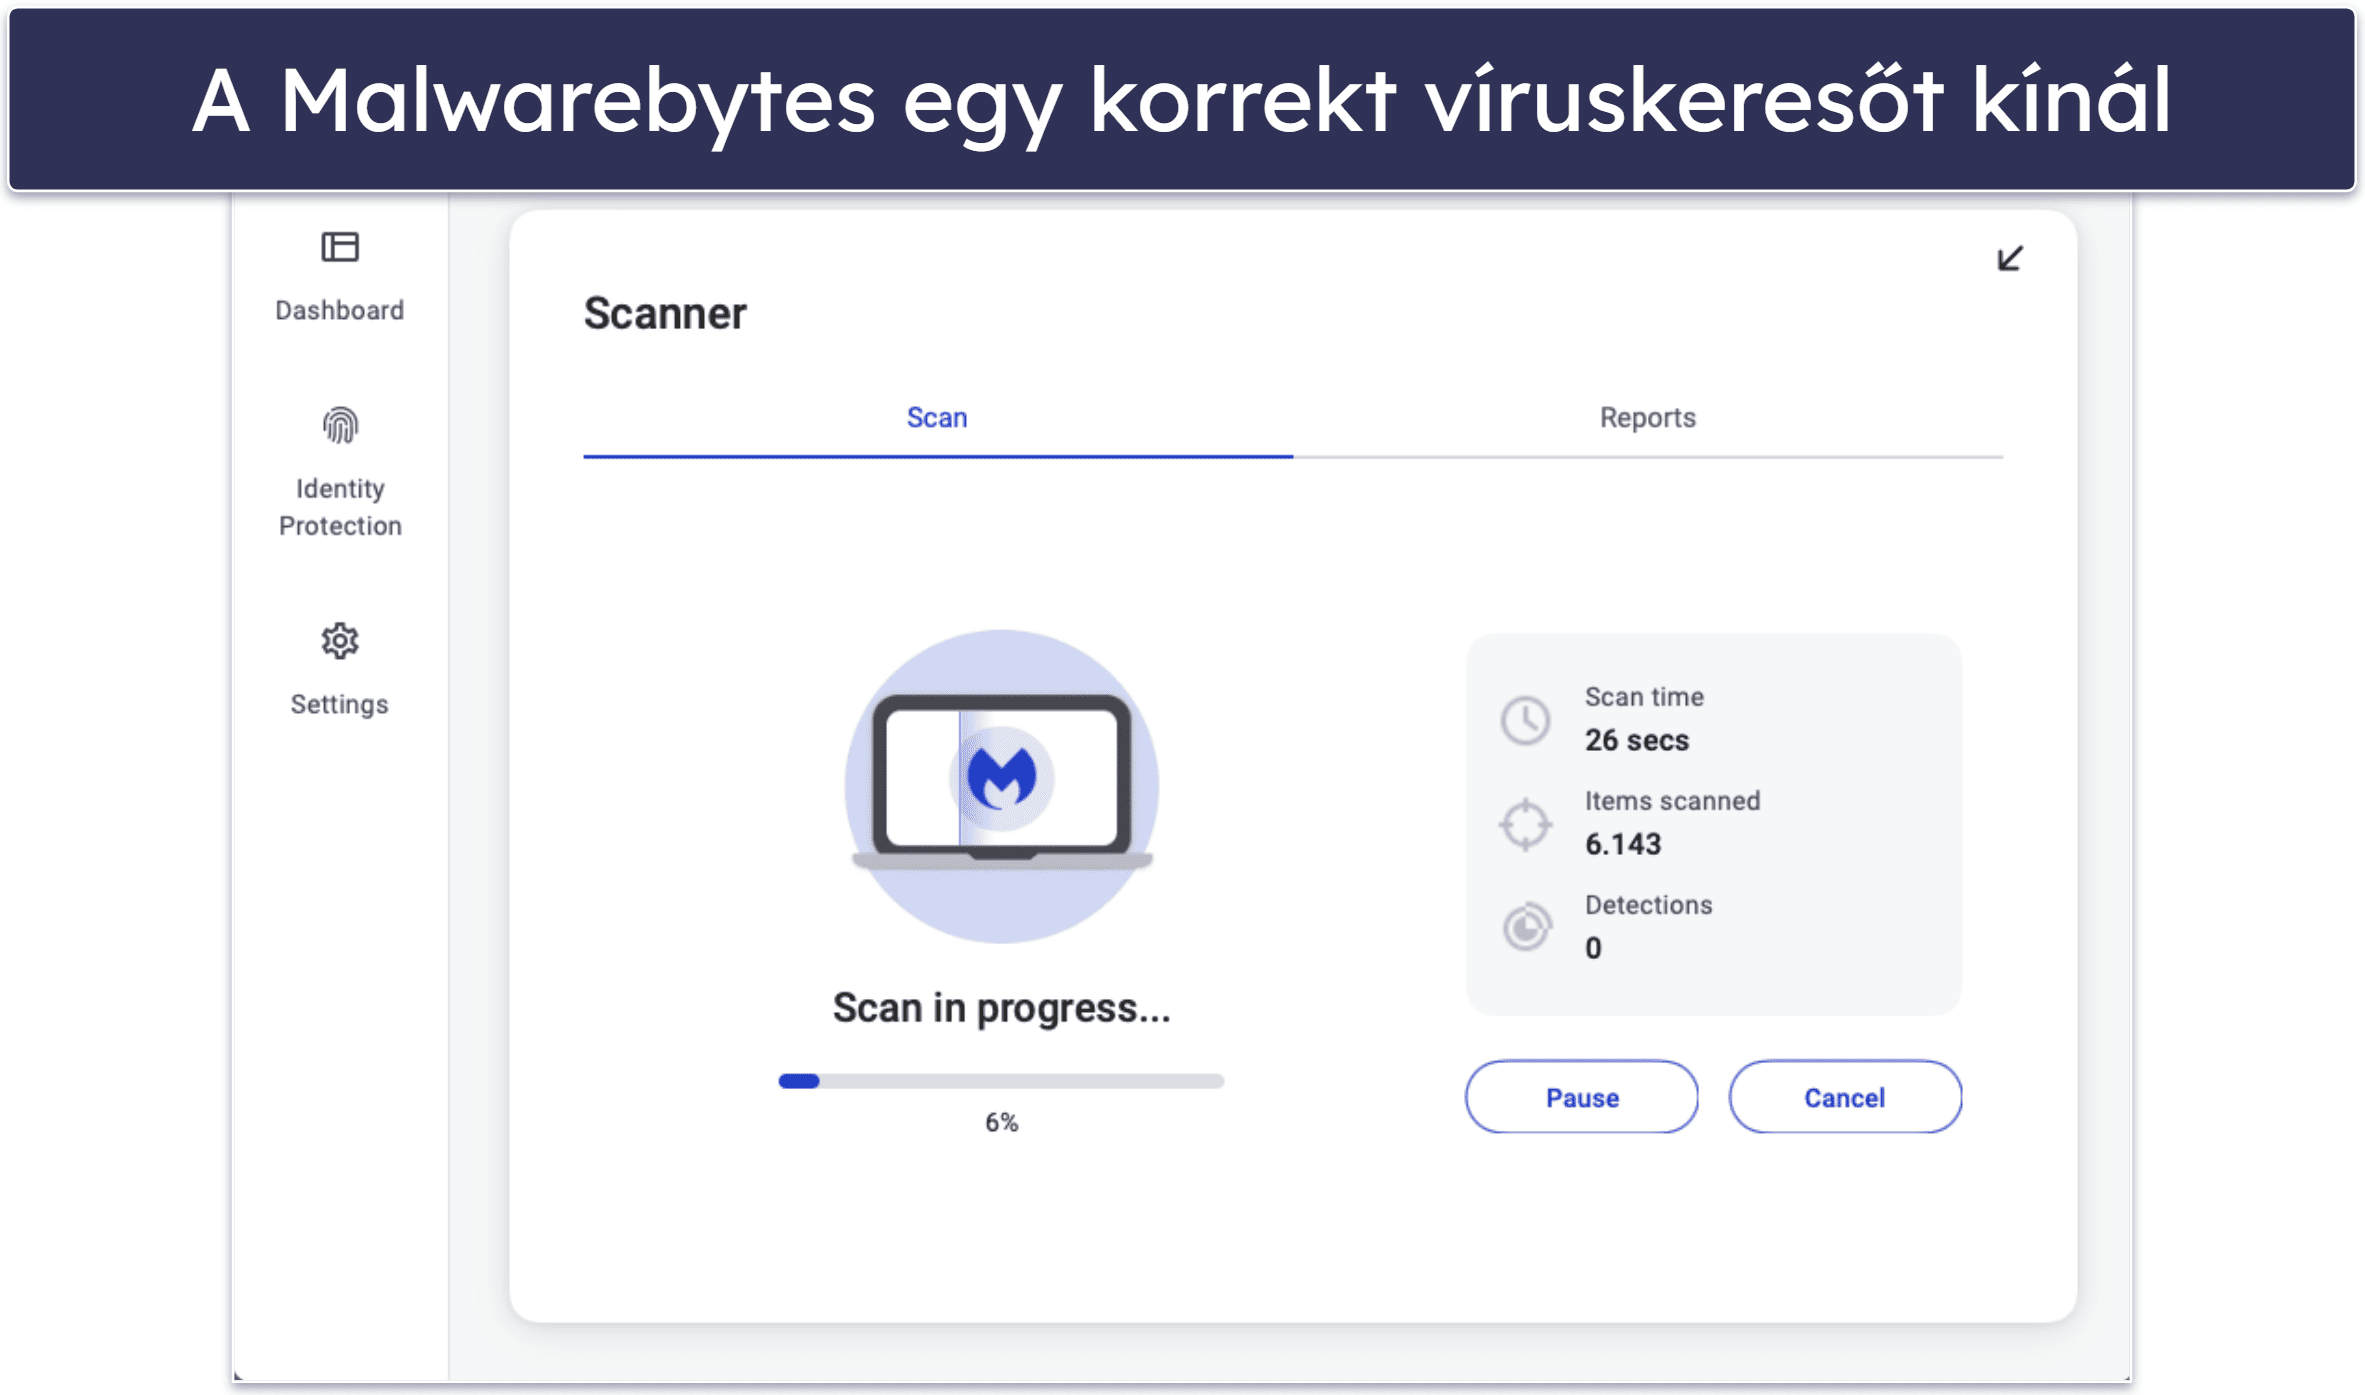The width and height of the screenshot is (2365, 1395).
Task: Click the Detections radar icon
Action: (1526, 928)
